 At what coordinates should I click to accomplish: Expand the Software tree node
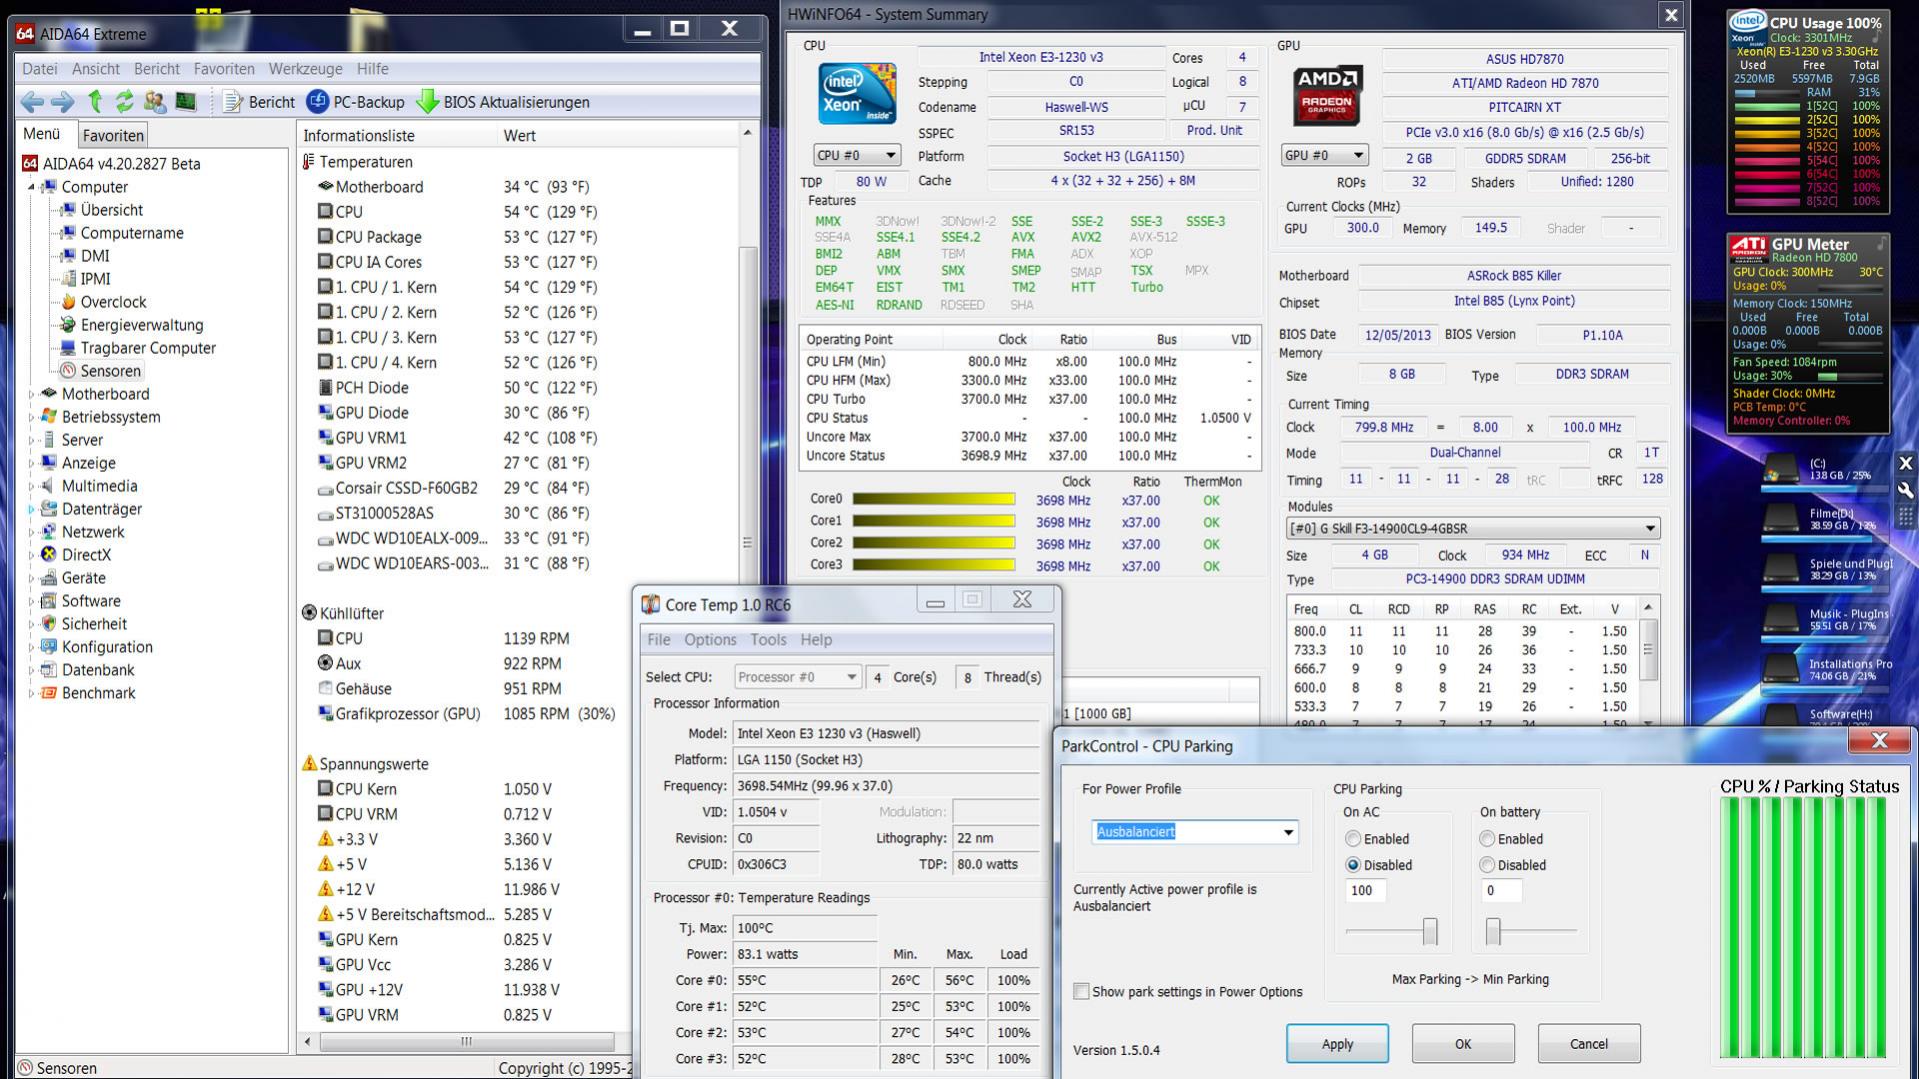click(31, 601)
